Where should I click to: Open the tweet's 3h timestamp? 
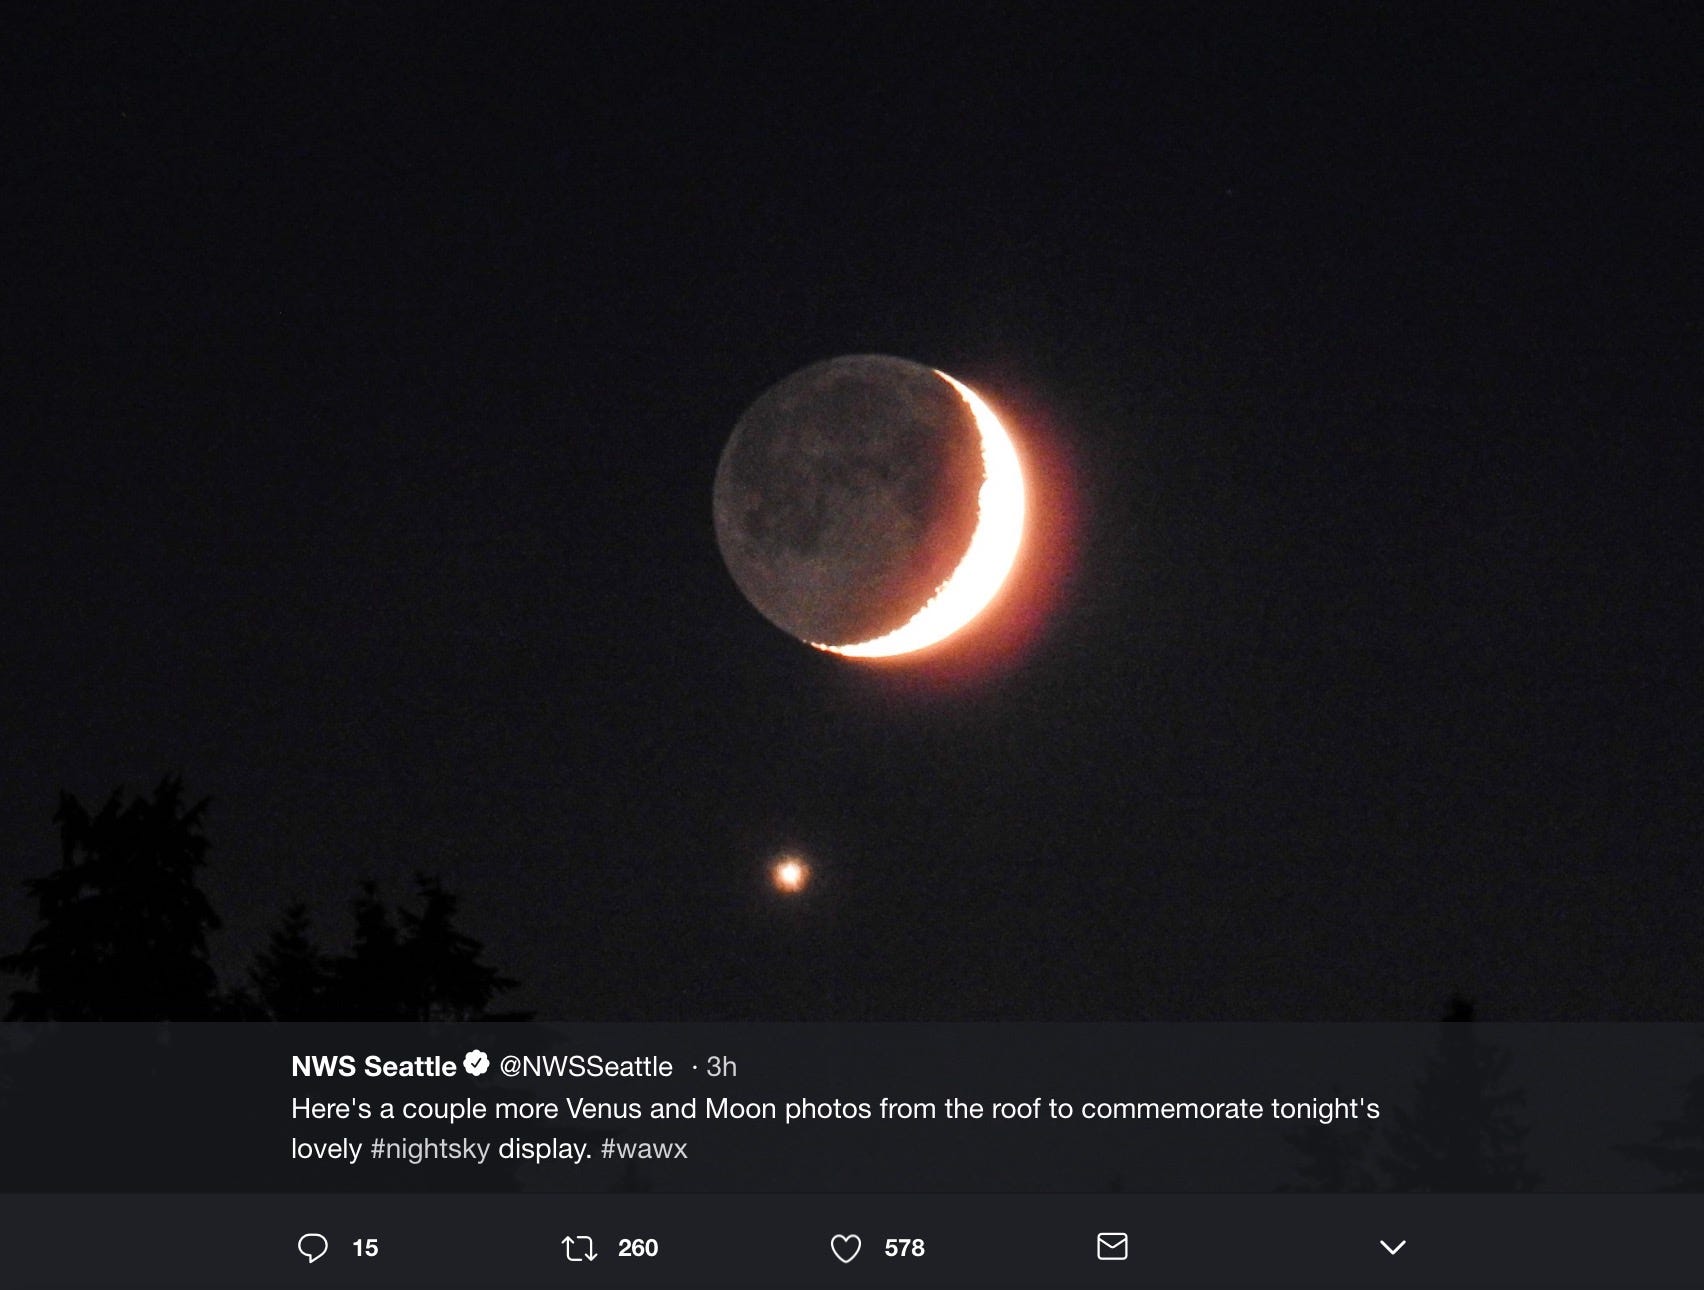(721, 1067)
